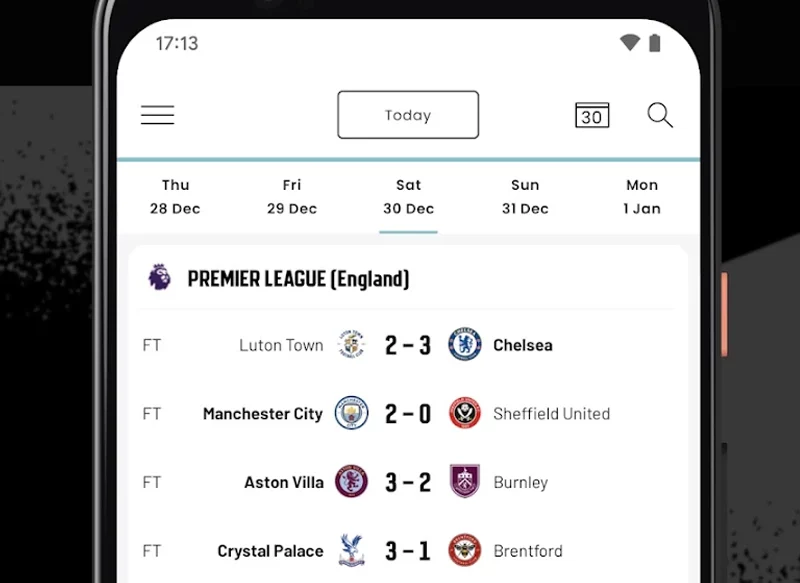Tap the Manchester City crest
The width and height of the screenshot is (800, 583).
(x=351, y=413)
